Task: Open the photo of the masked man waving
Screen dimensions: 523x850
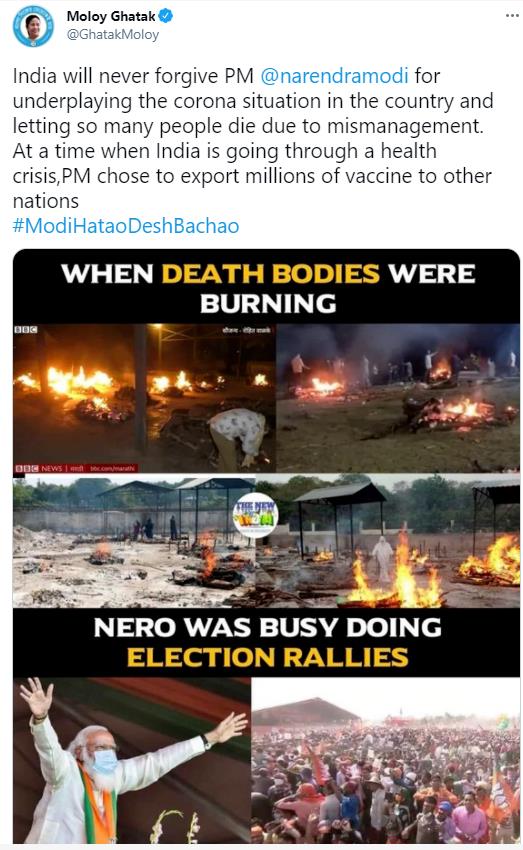Action: (132, 759)
